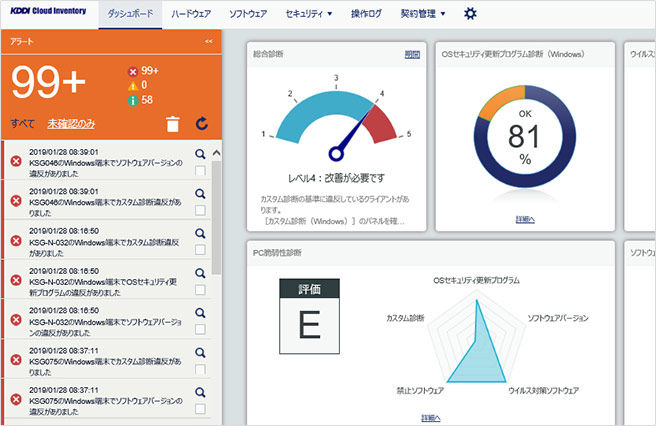Screen dimensions: 656x426
Task: Click the PC脆弱性診断 panel title
Action: click(277, 253)
